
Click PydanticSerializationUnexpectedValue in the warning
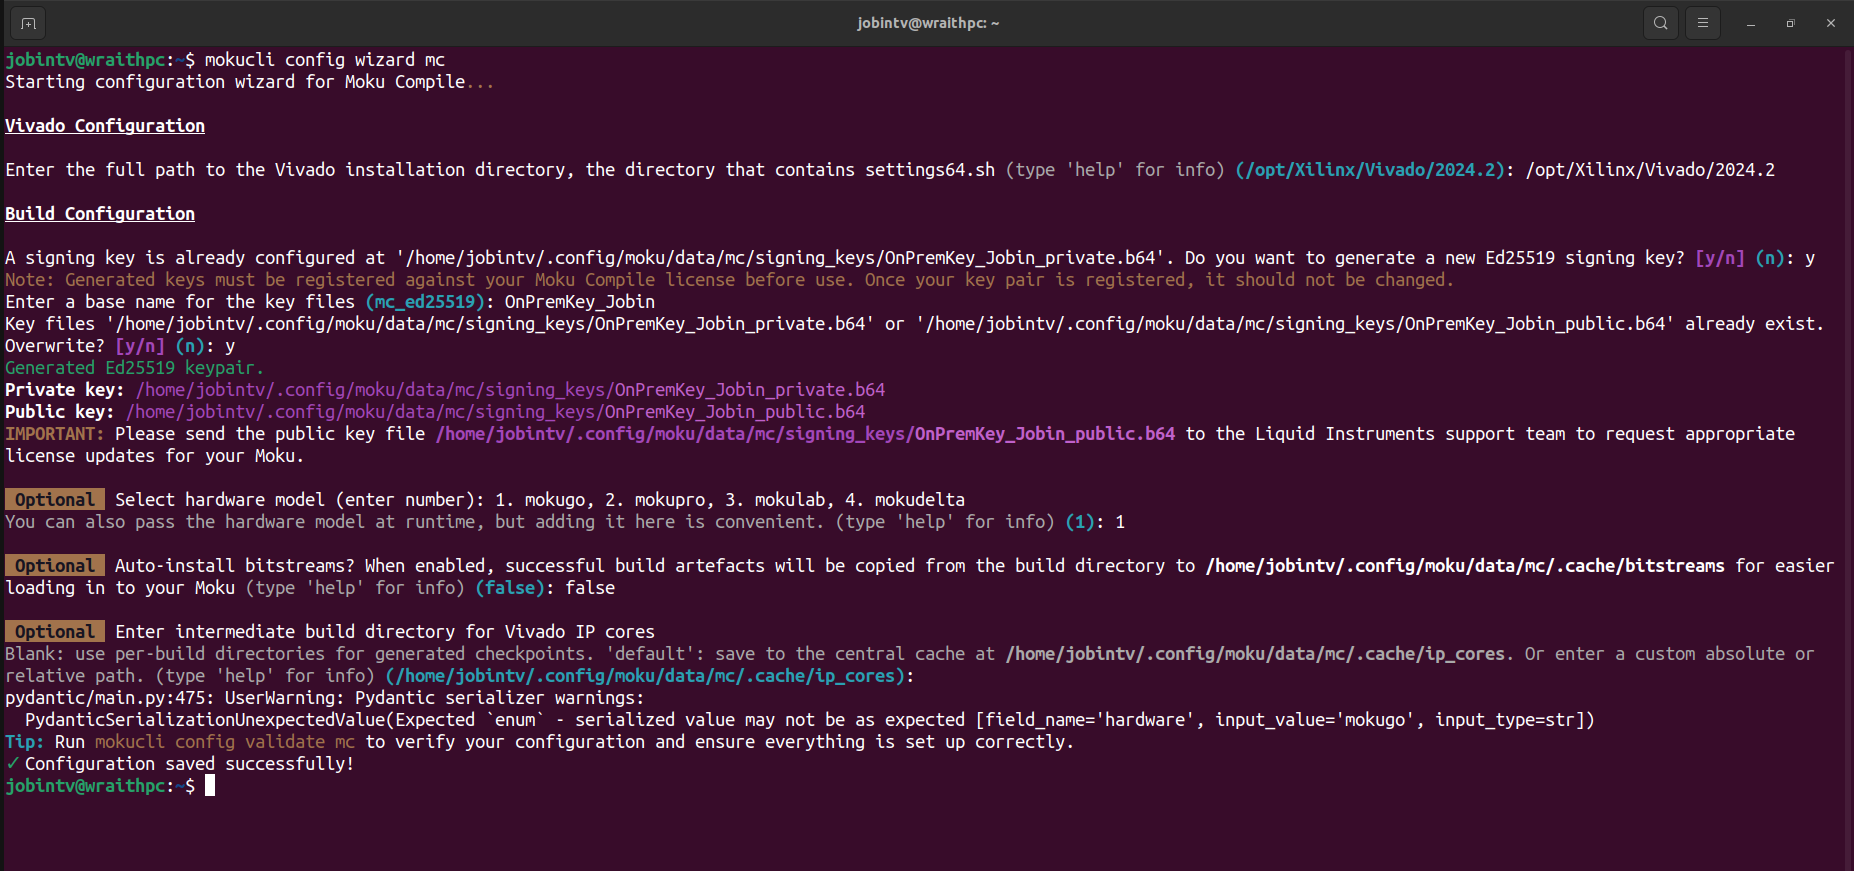(x=205, y=720)
